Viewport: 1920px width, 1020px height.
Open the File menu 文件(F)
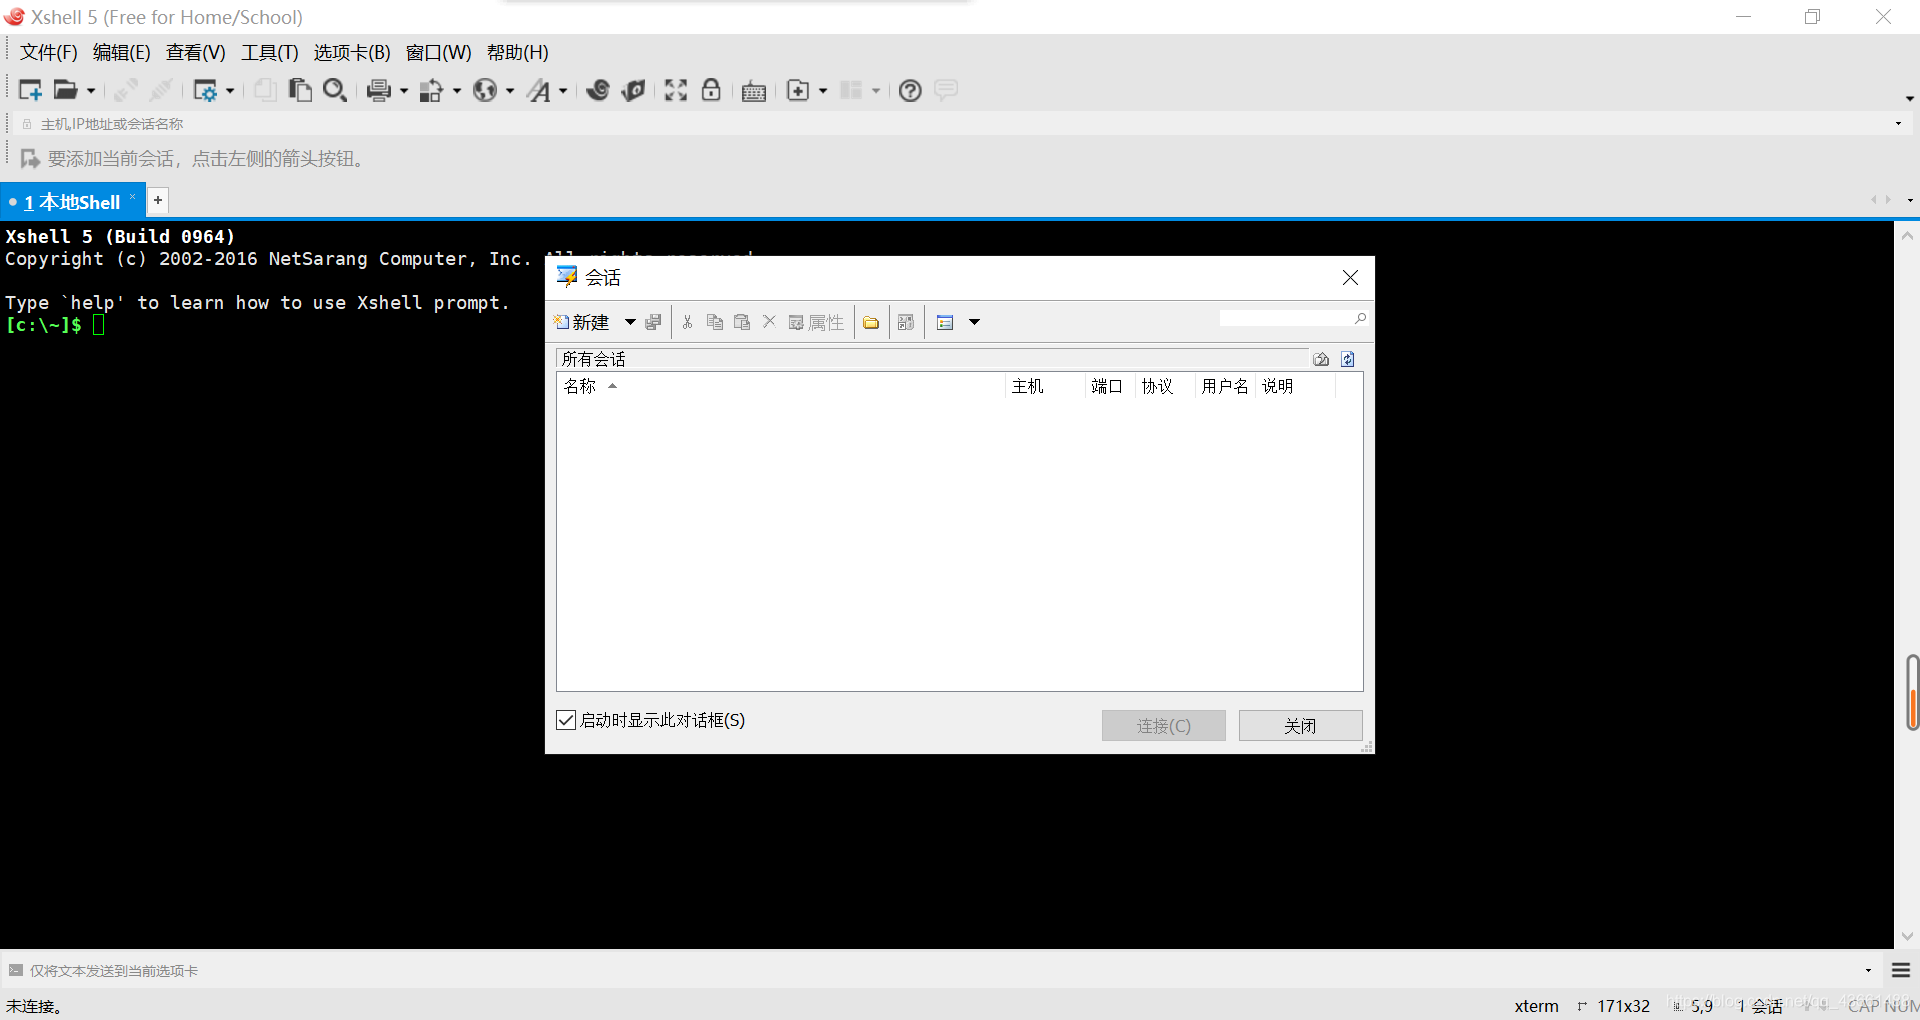(49, 53)
